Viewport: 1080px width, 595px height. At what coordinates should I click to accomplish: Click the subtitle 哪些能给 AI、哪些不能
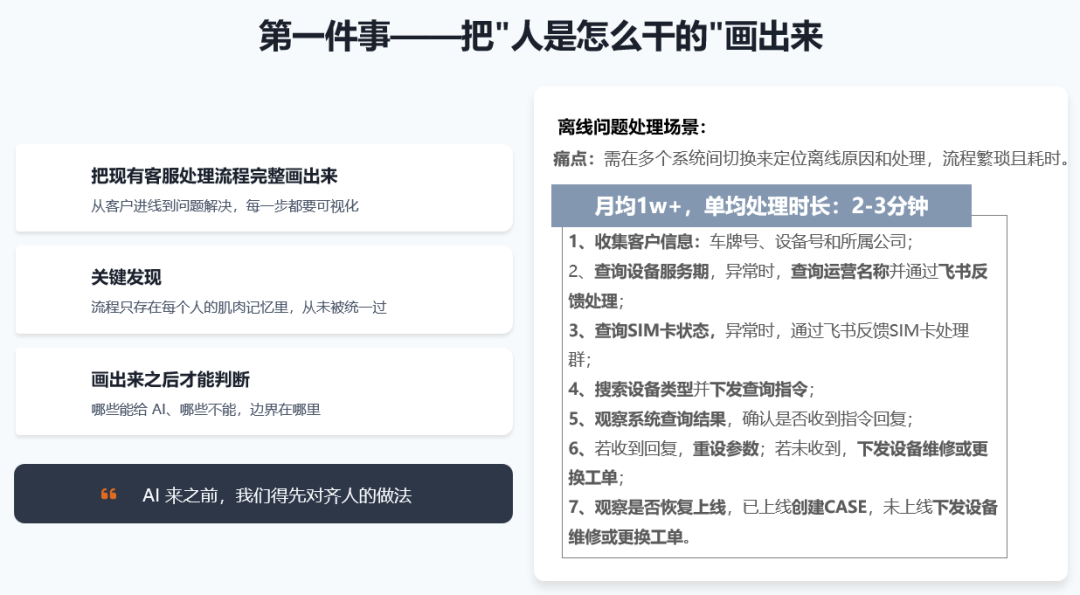[x=205, y=410]
